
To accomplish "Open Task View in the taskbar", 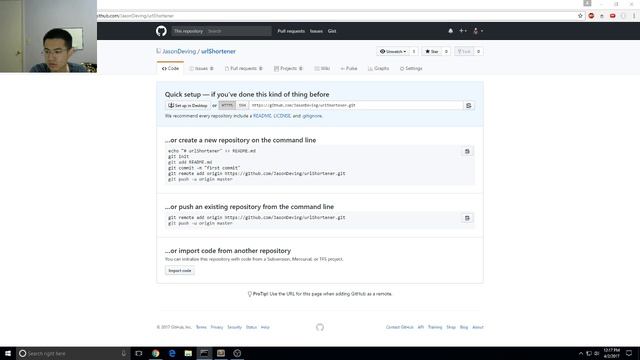I will 139,353.
